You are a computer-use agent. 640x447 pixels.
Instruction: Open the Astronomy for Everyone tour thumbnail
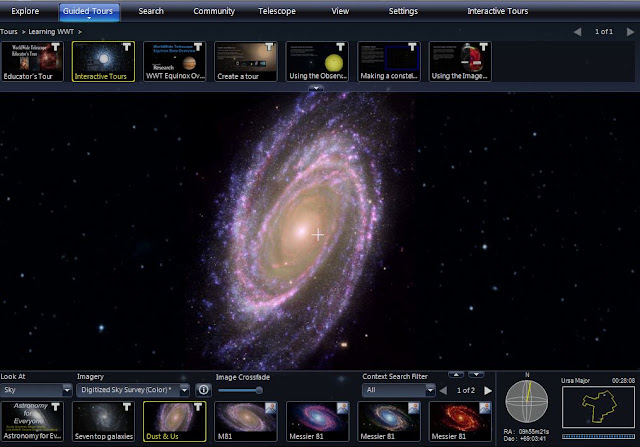[x=32, y=421]
